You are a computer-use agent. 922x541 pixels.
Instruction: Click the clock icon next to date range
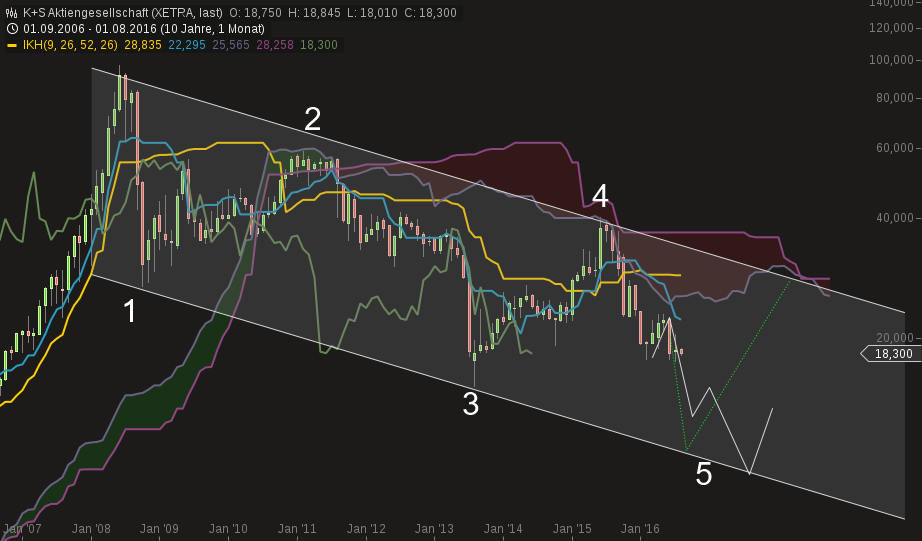[12, 28]
